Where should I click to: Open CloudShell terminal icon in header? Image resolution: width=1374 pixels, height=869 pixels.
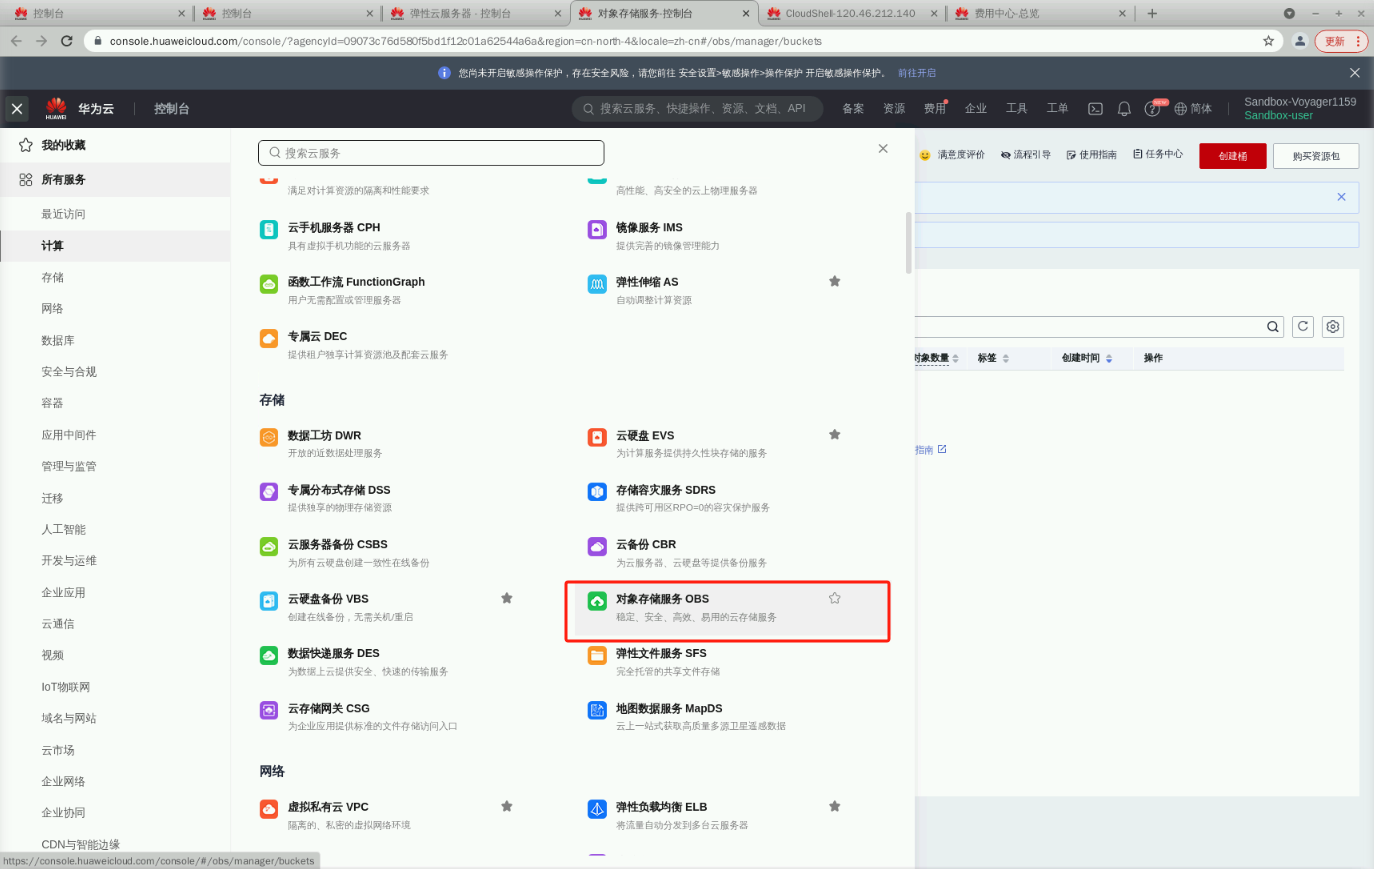click(1095, 109)
